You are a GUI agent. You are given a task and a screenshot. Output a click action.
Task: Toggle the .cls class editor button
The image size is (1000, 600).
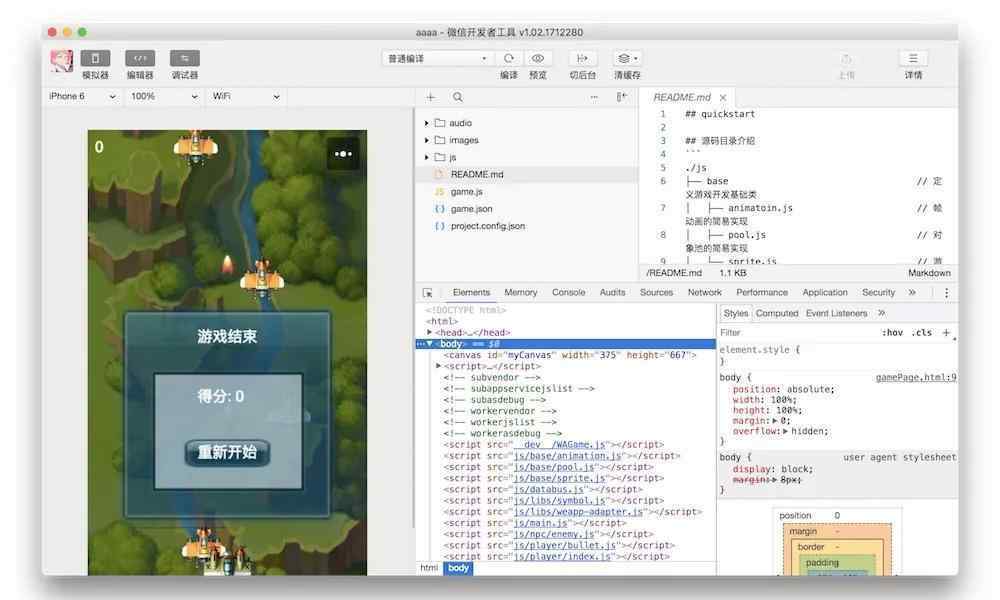pos(922,333)
